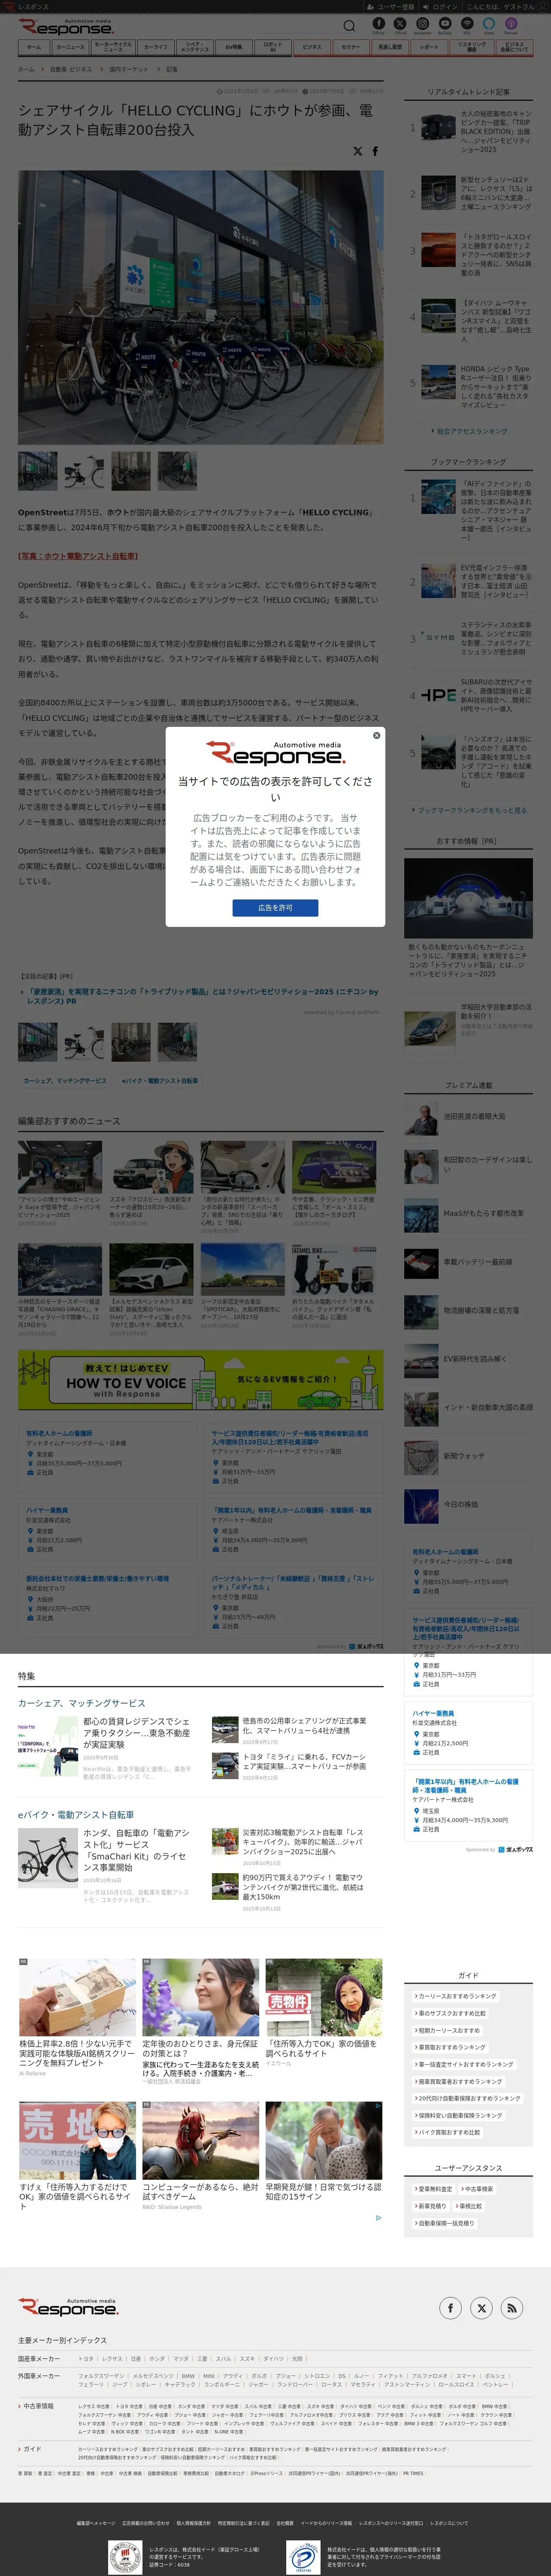Open the RSS icon in the header

click(x=466, y=23)
